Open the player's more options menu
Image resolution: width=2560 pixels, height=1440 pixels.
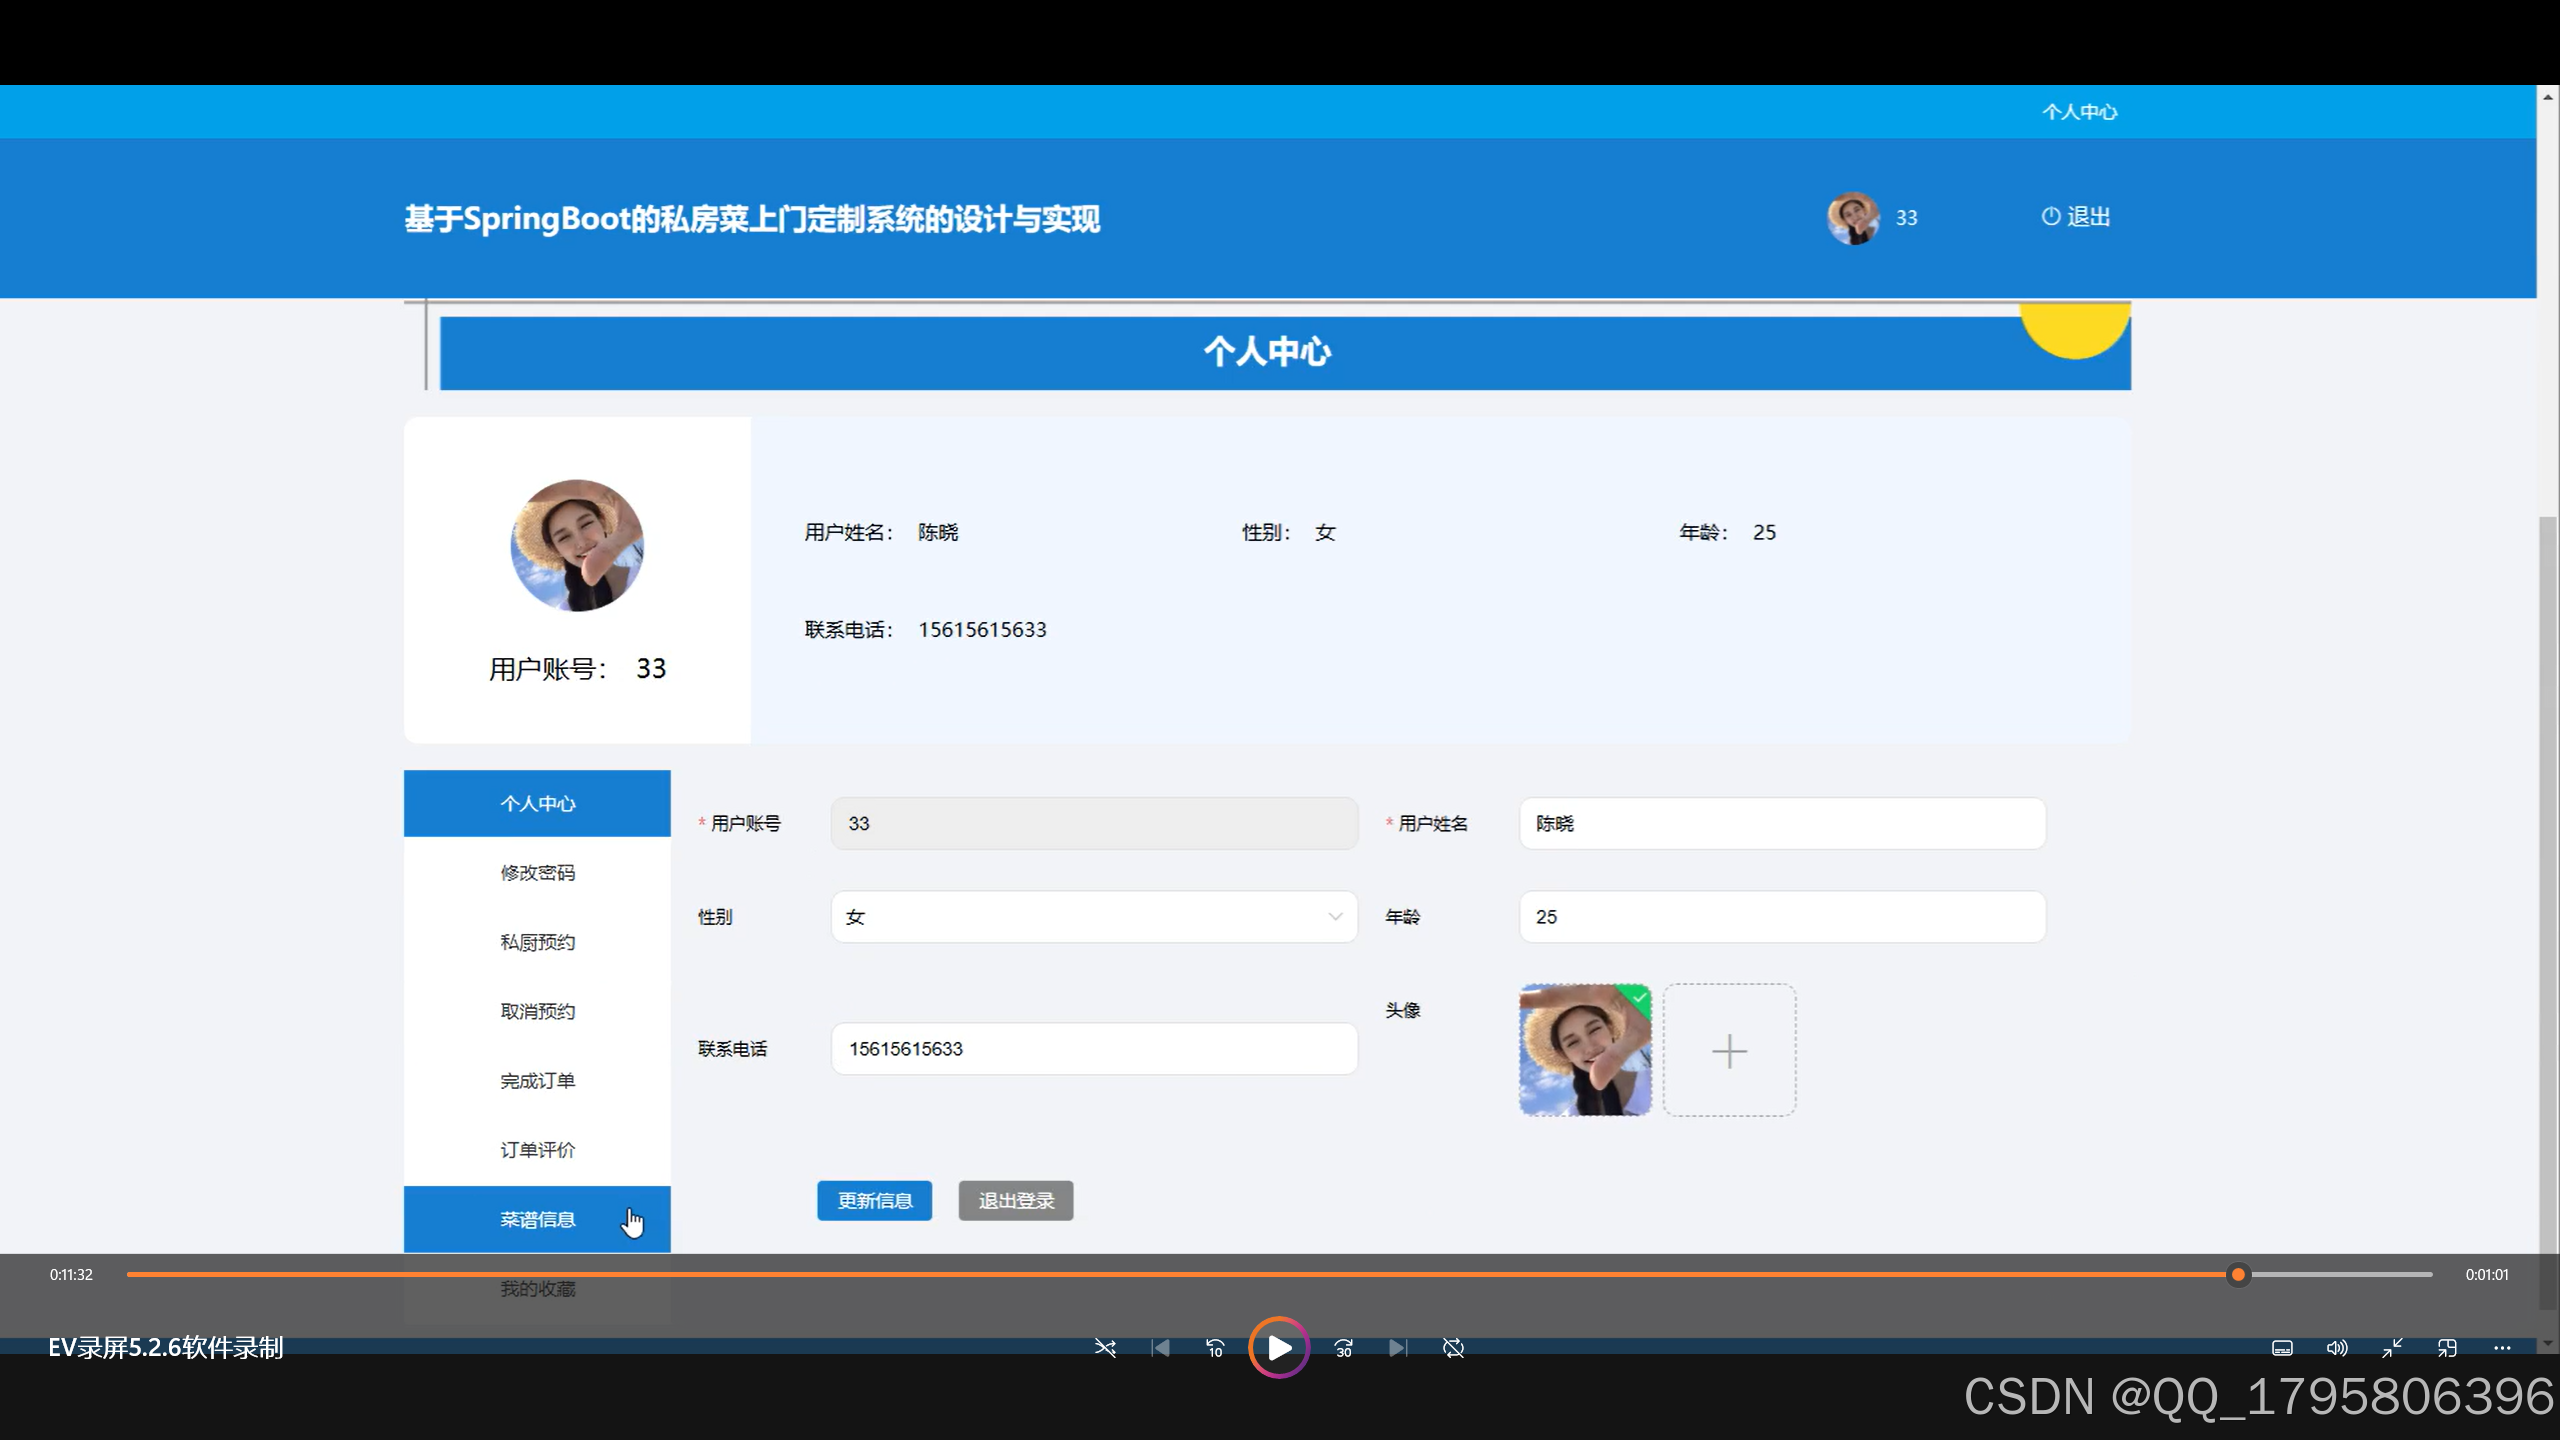[x=2502, y=1348]
